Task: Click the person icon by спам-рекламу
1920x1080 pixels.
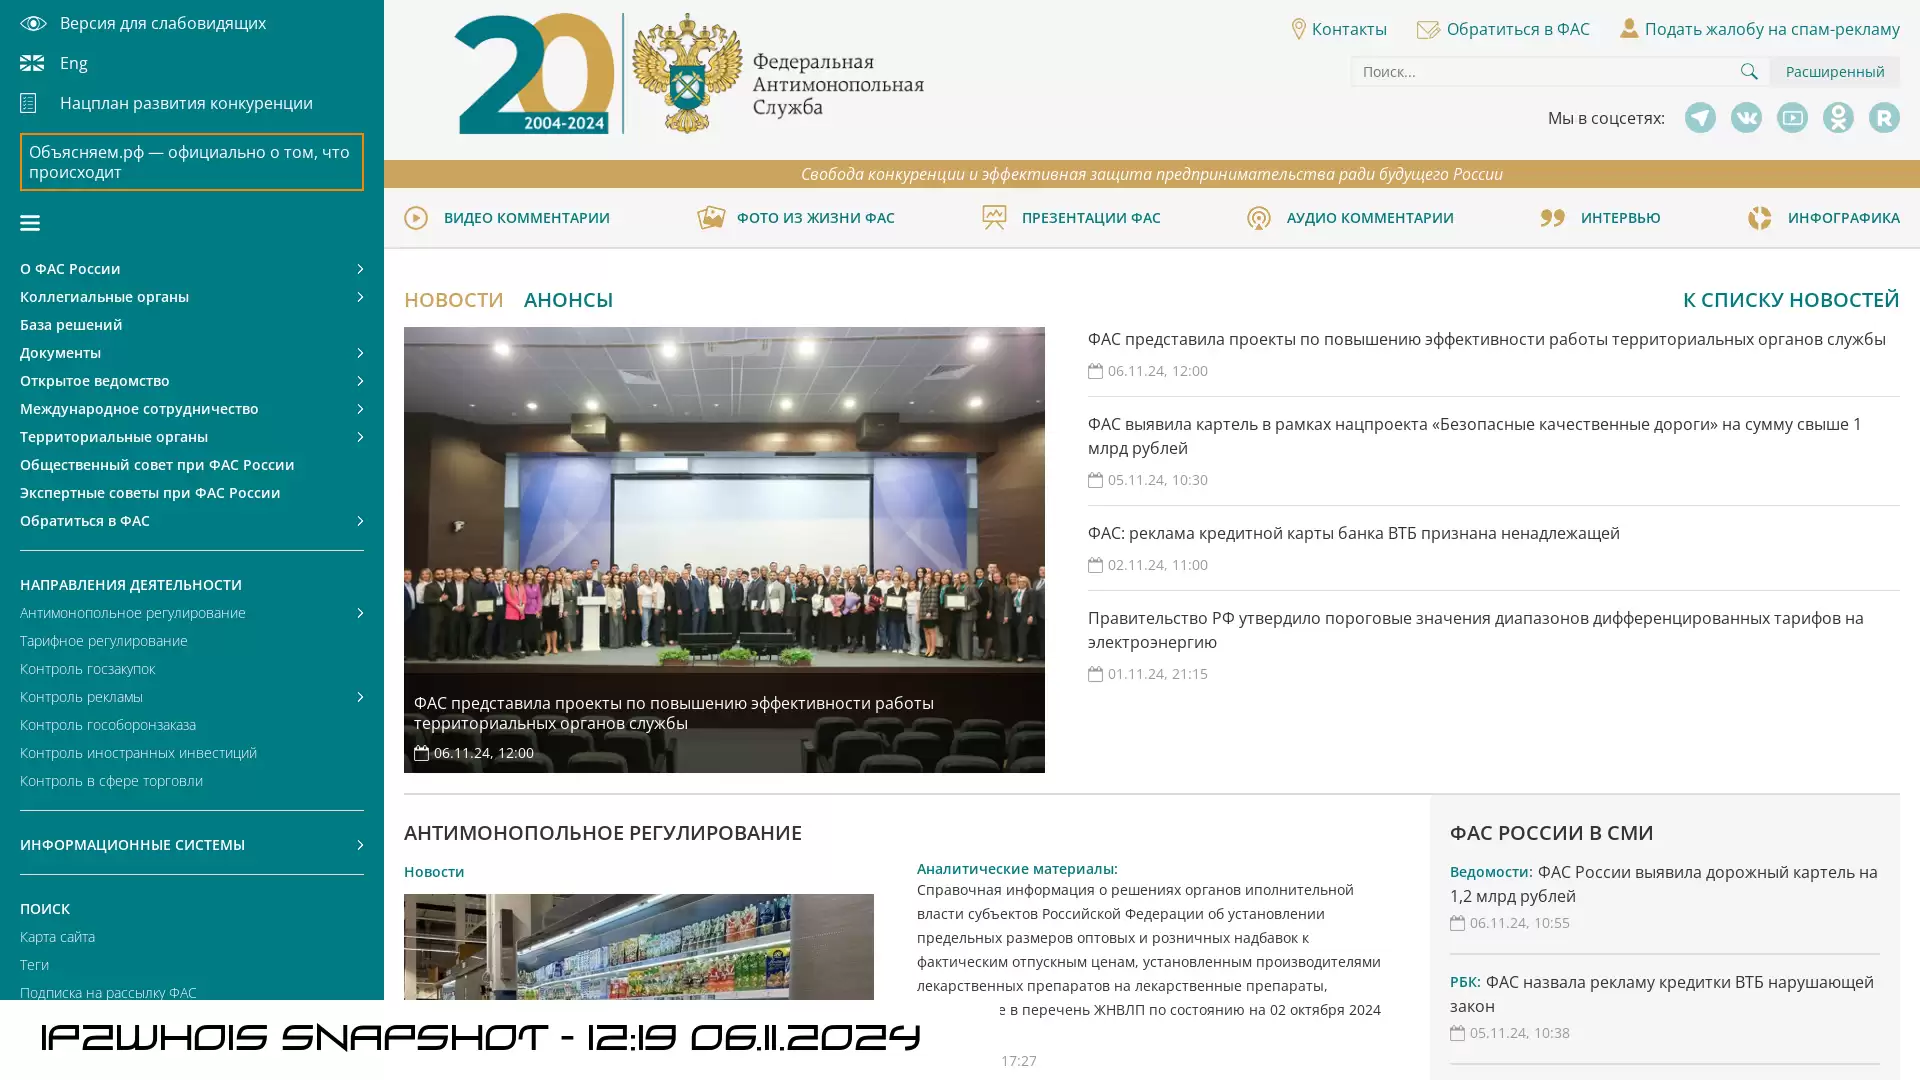Action: [x=1629, y=28]
